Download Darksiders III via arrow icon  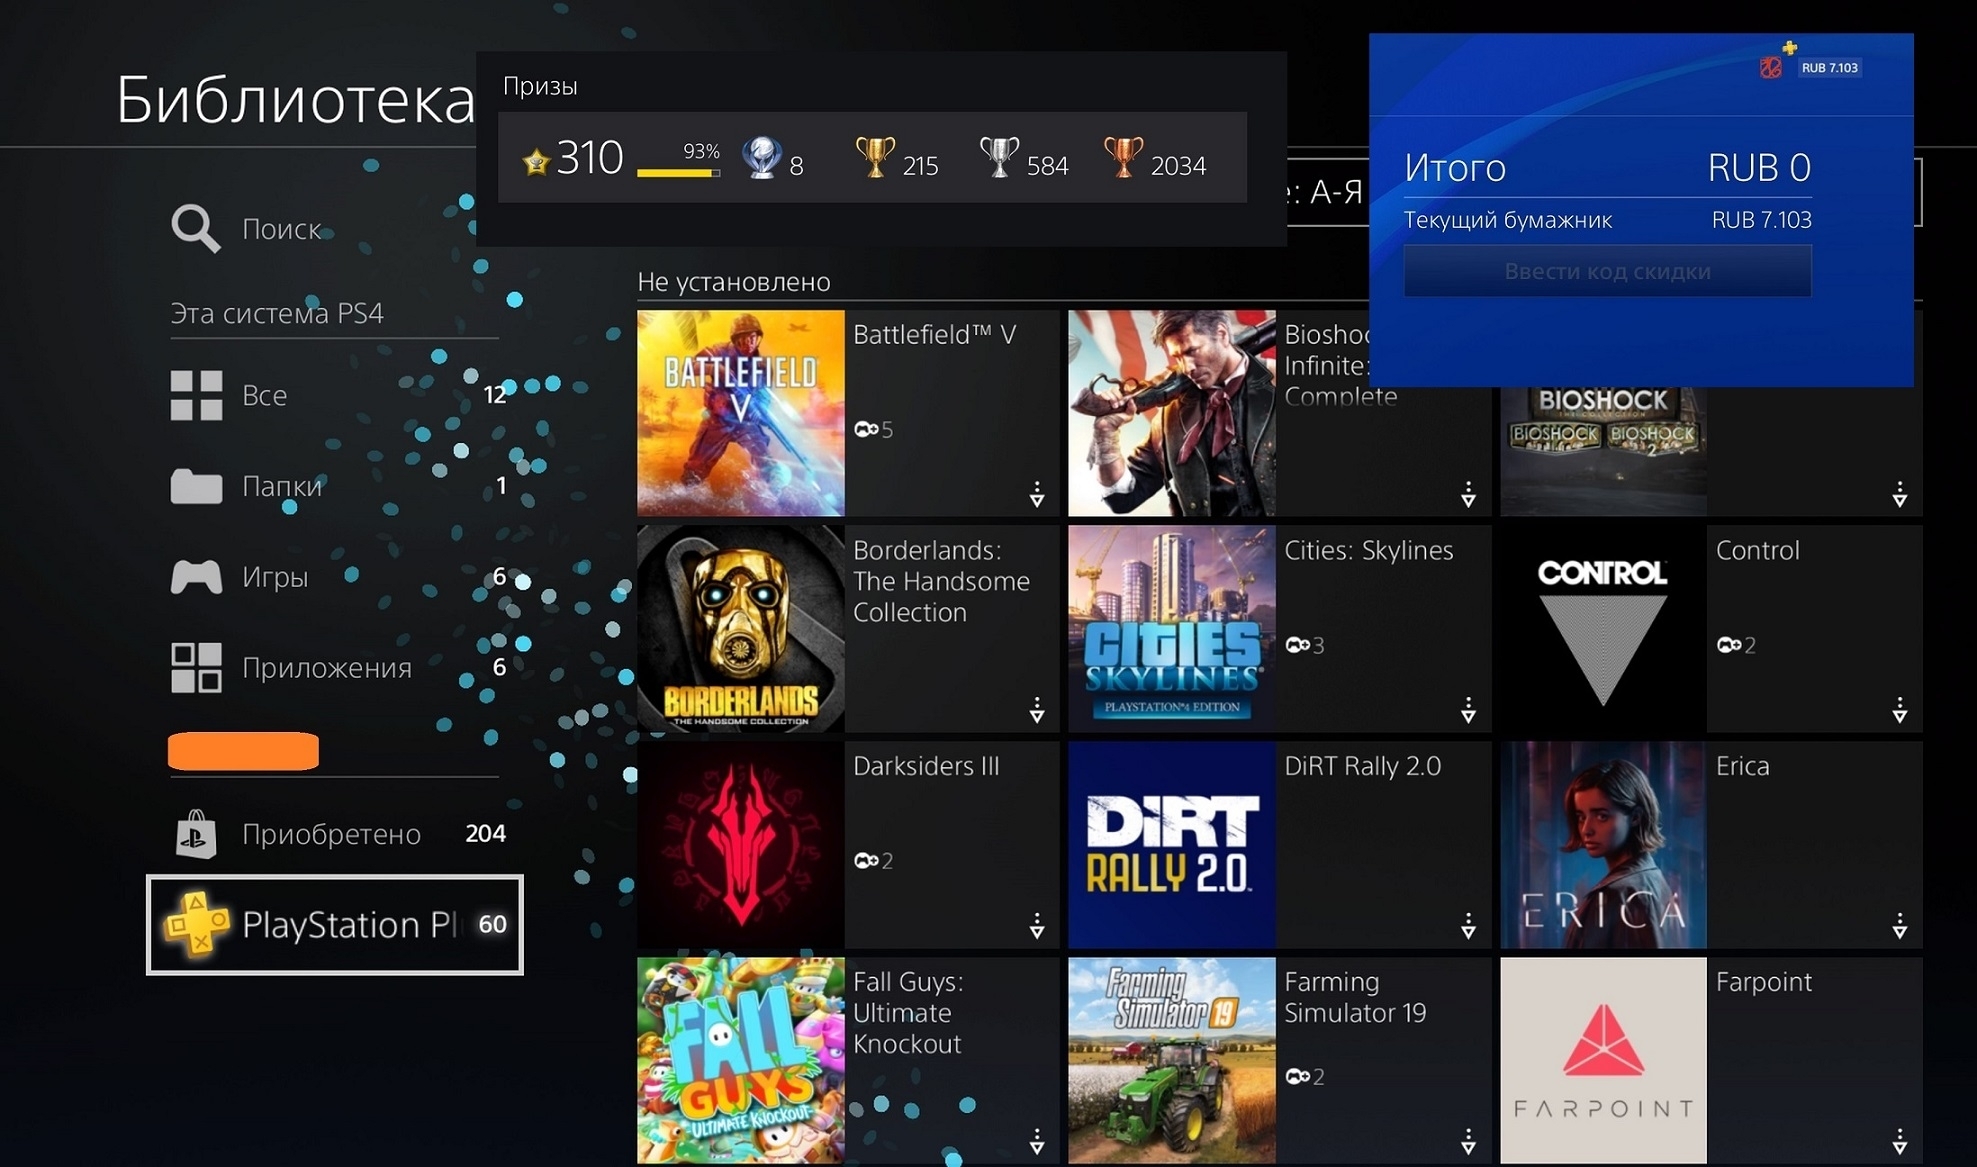coord(1037,926)
